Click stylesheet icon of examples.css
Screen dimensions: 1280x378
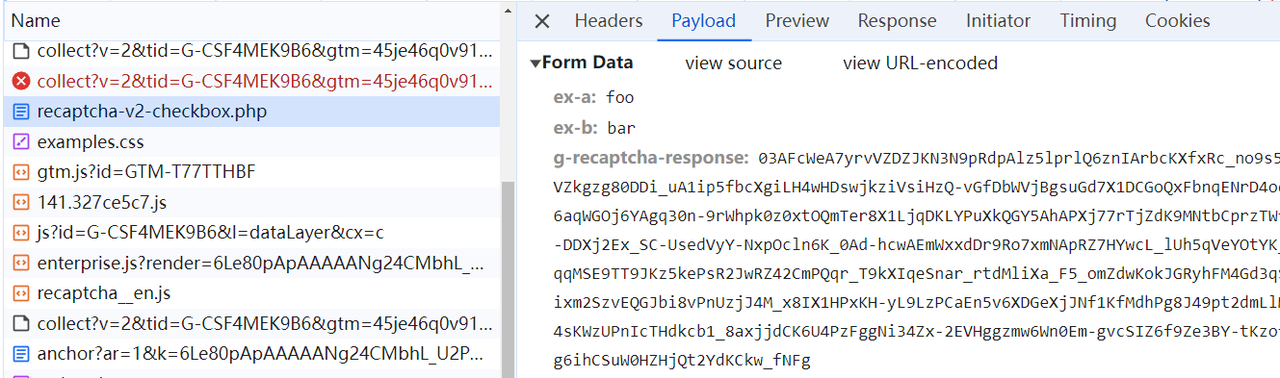coord(21,142)
